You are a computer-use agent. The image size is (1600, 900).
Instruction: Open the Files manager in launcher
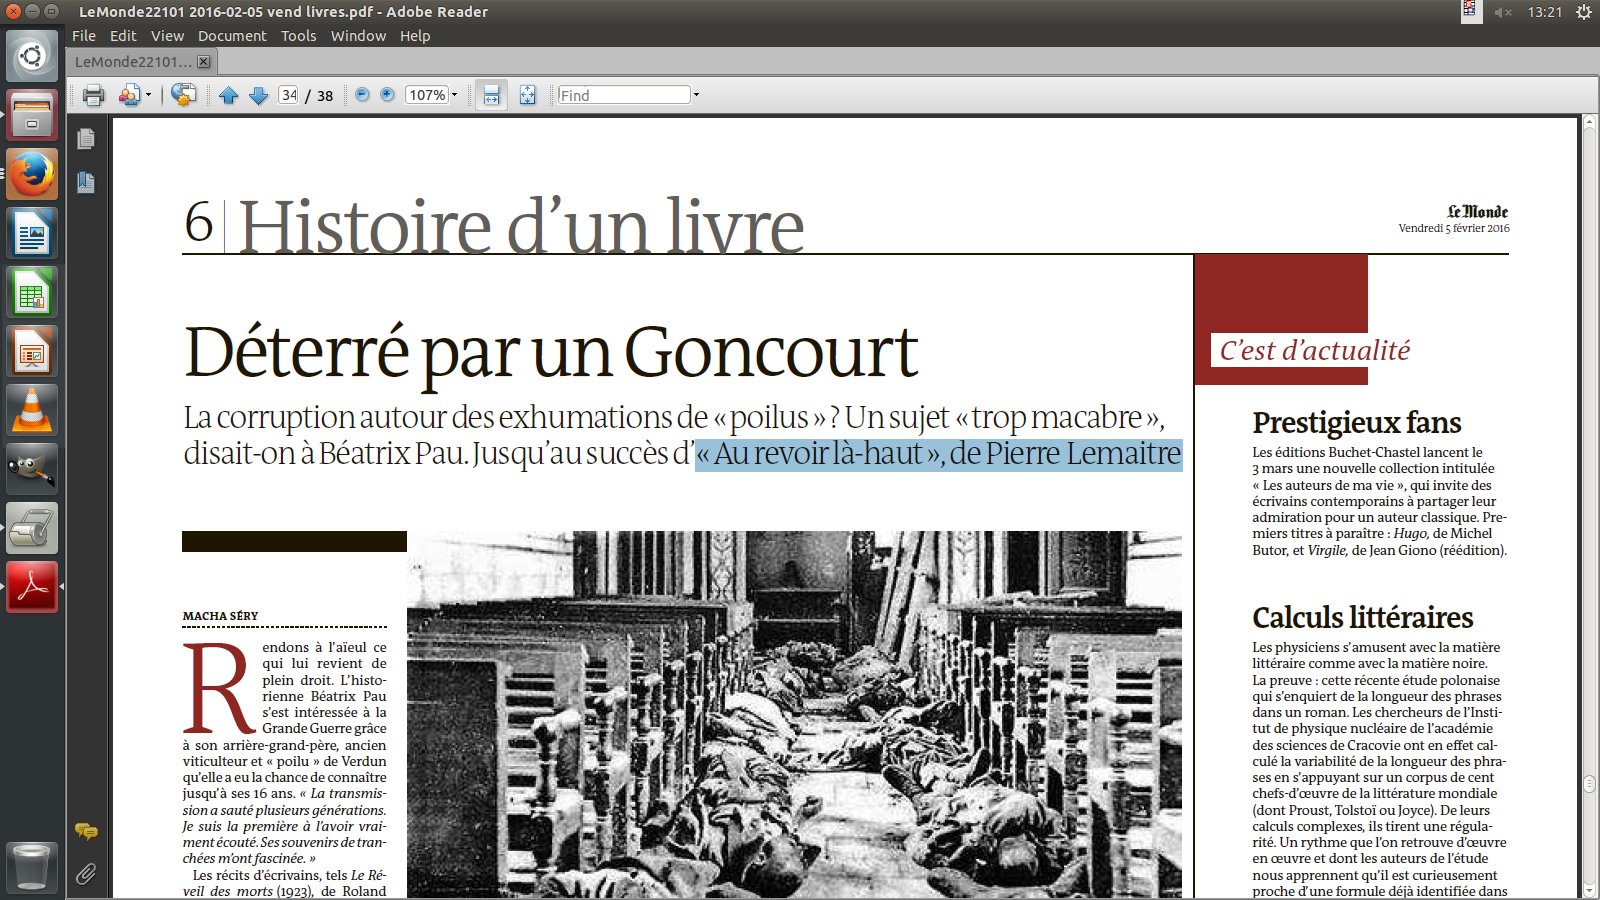pyautogui.click(x=32, y=115)
